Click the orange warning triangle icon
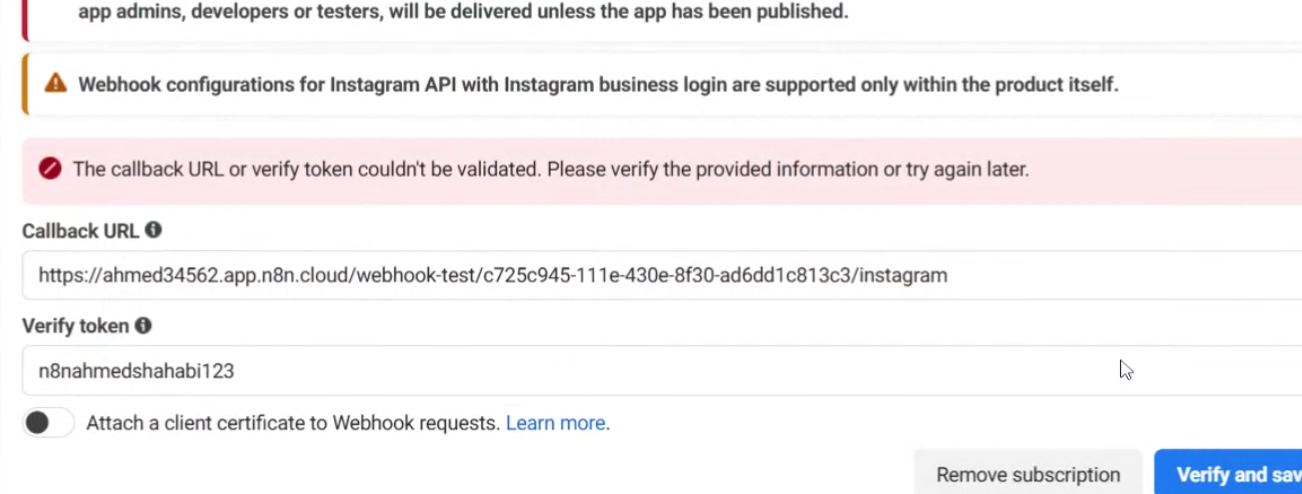The height and width of the screenshot is (494, 1302). [x=56, y=84]
